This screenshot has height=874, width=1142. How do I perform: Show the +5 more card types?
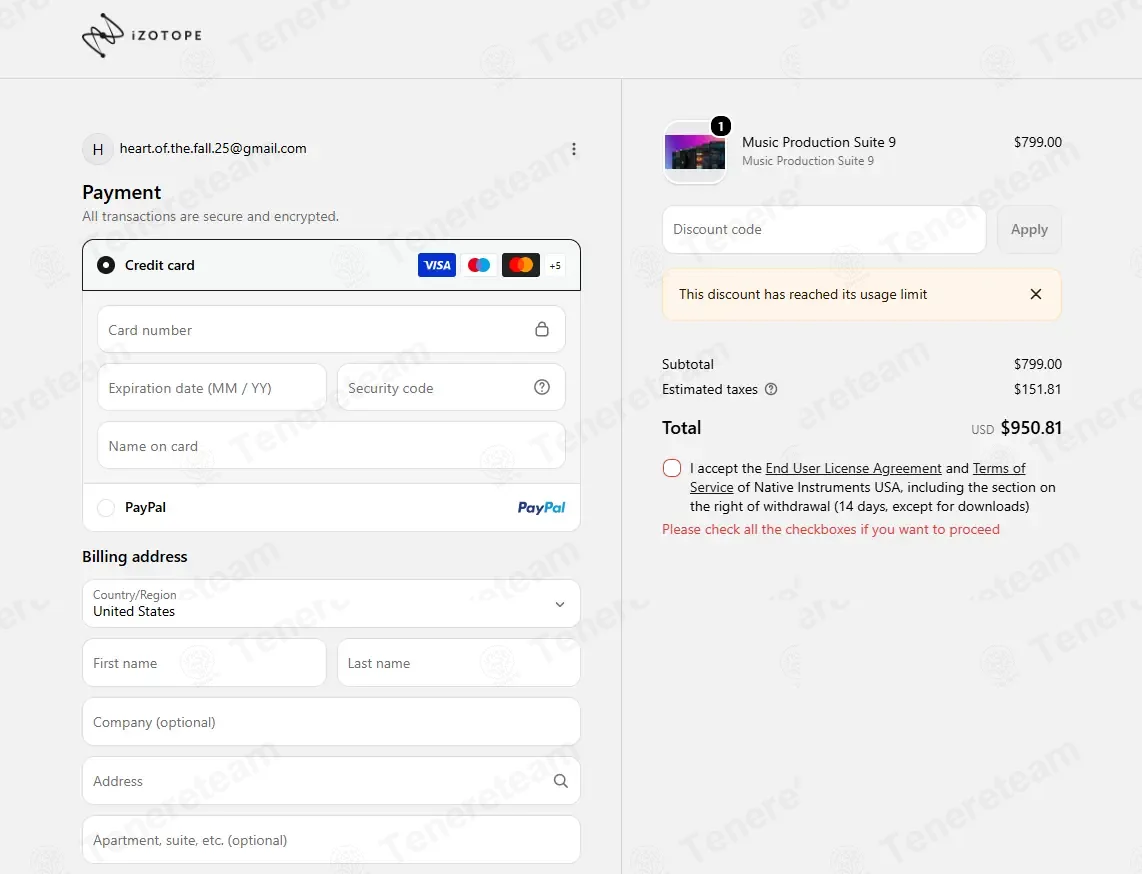click(x=555, y=266)
